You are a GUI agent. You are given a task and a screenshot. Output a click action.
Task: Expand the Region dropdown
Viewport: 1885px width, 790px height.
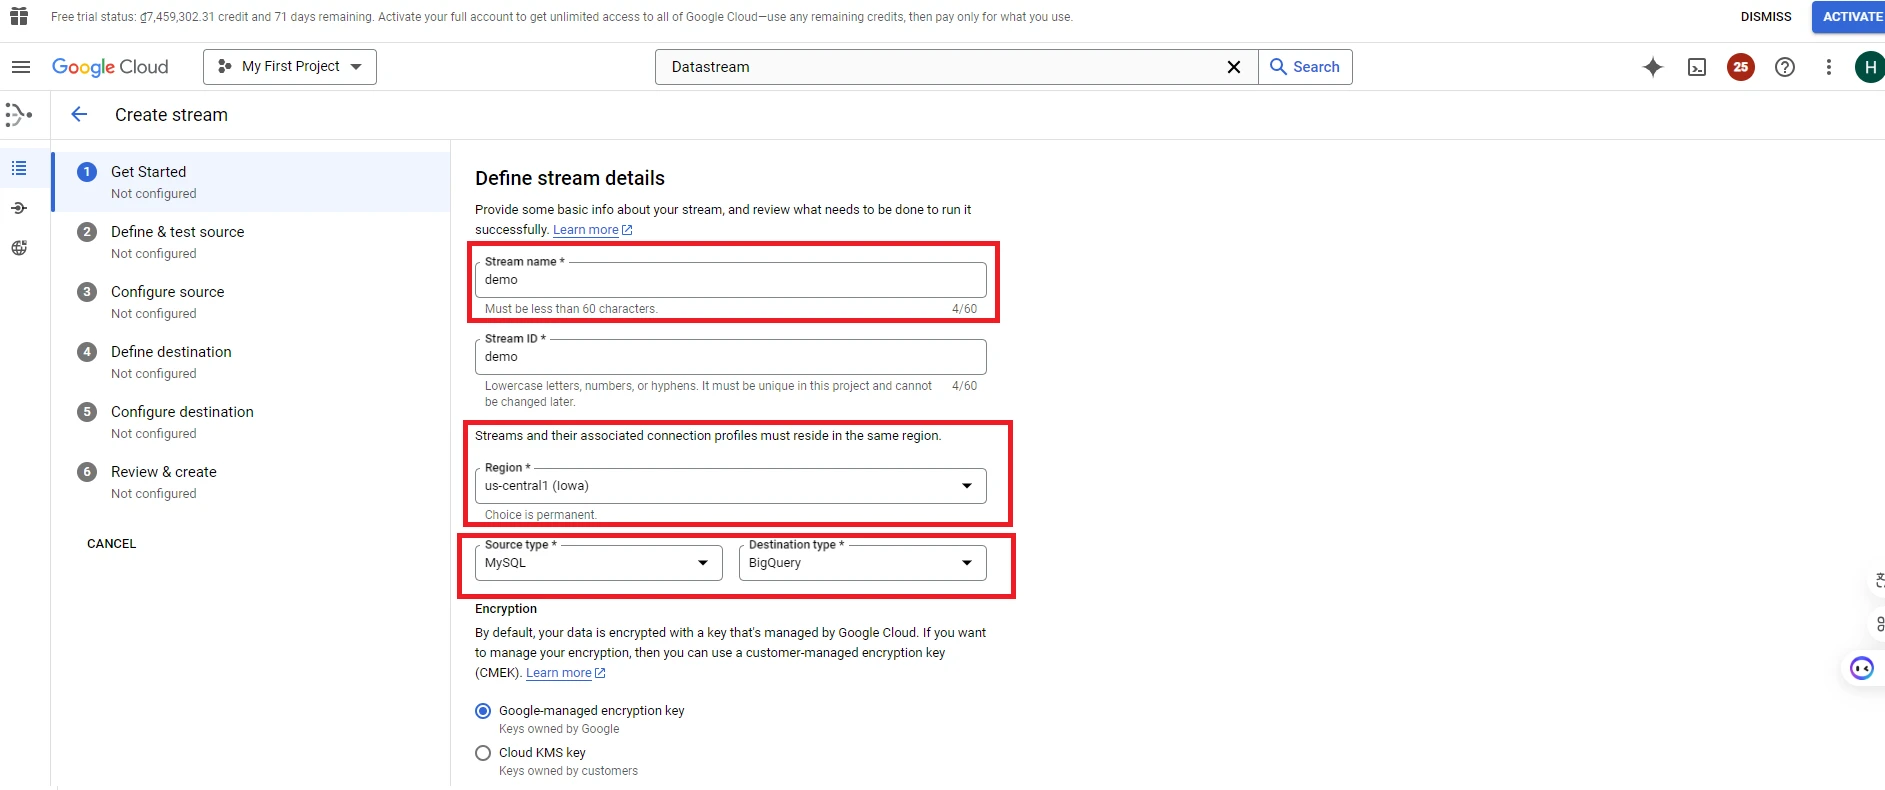click(730, 486)
